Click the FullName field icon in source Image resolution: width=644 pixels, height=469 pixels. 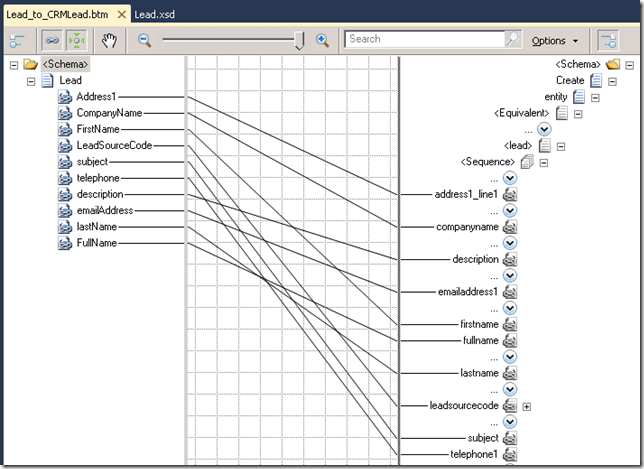point(65,243)
